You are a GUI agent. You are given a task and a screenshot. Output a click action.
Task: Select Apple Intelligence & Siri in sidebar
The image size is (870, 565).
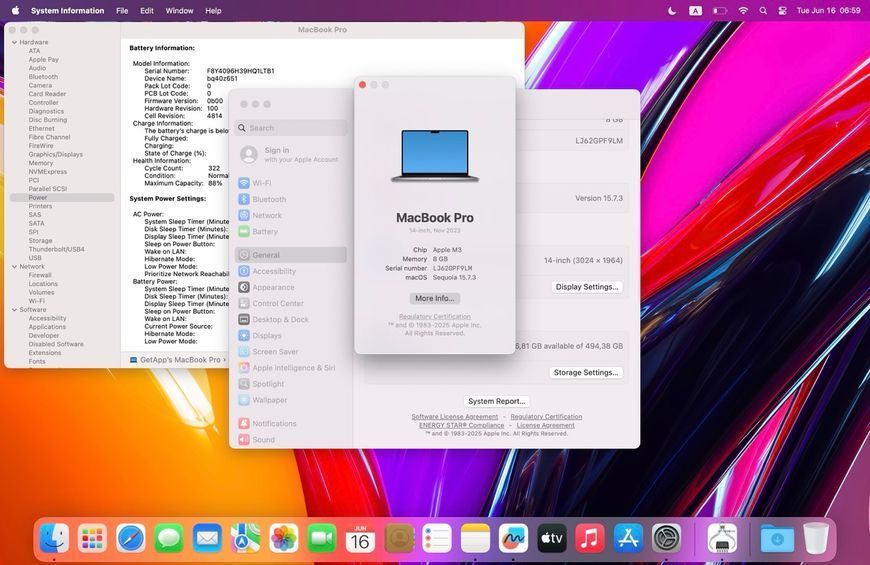point(291,368)
